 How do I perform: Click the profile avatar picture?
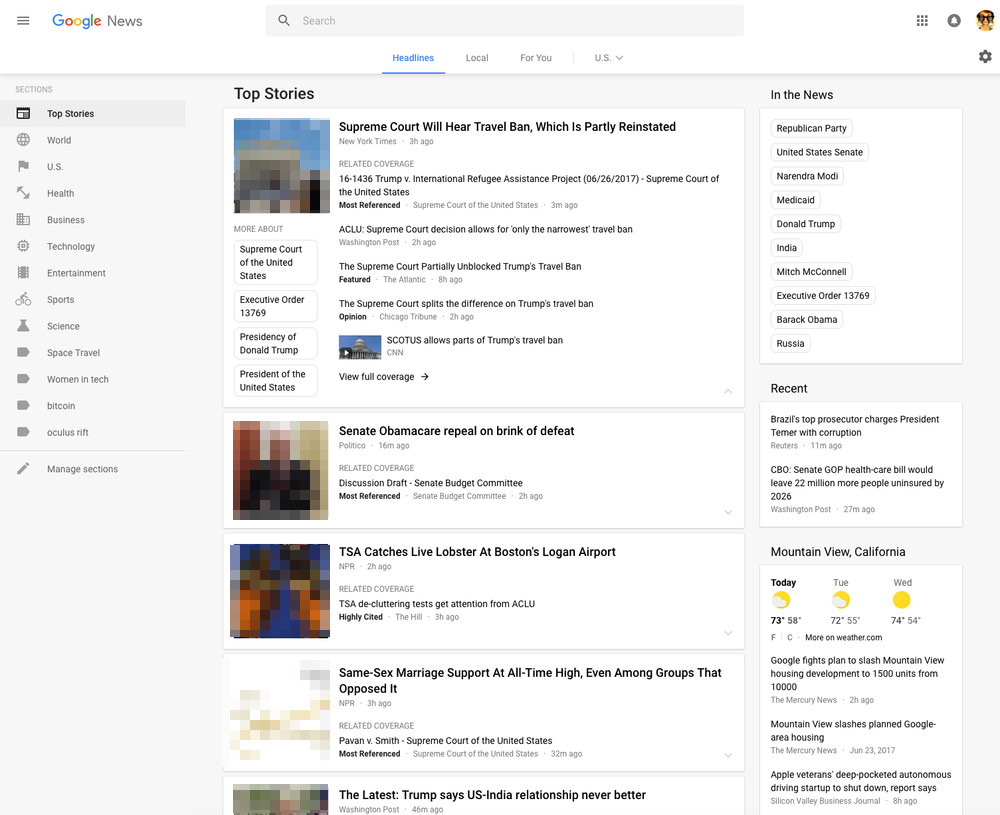point(985,20)
